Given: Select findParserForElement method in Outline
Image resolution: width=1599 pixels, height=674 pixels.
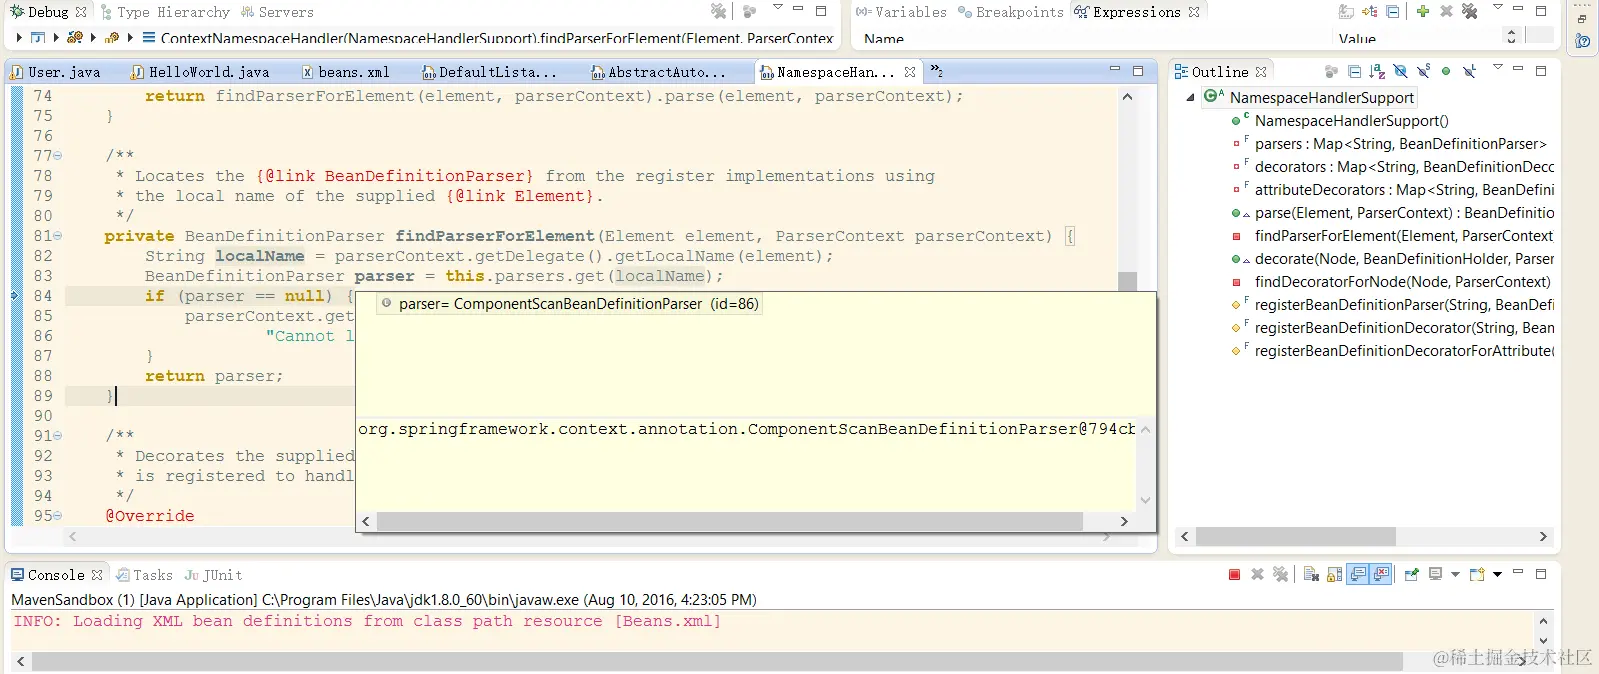Looking at the screenshot, I should (1403, 236).
